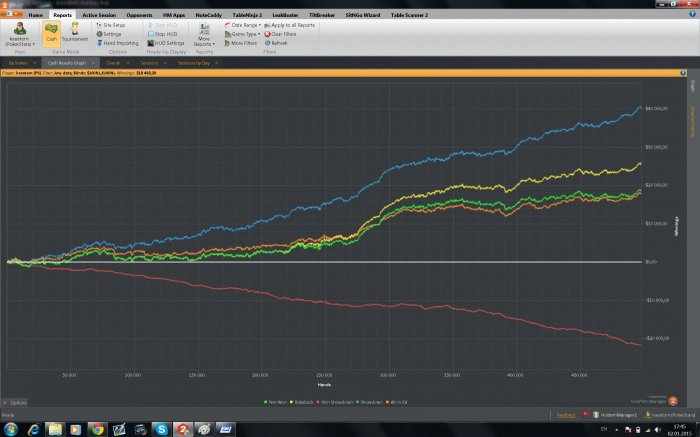Open the Opponents ribbon tab
The height and width of the screenshot is (437, 700).
click(x=139, y=15)
